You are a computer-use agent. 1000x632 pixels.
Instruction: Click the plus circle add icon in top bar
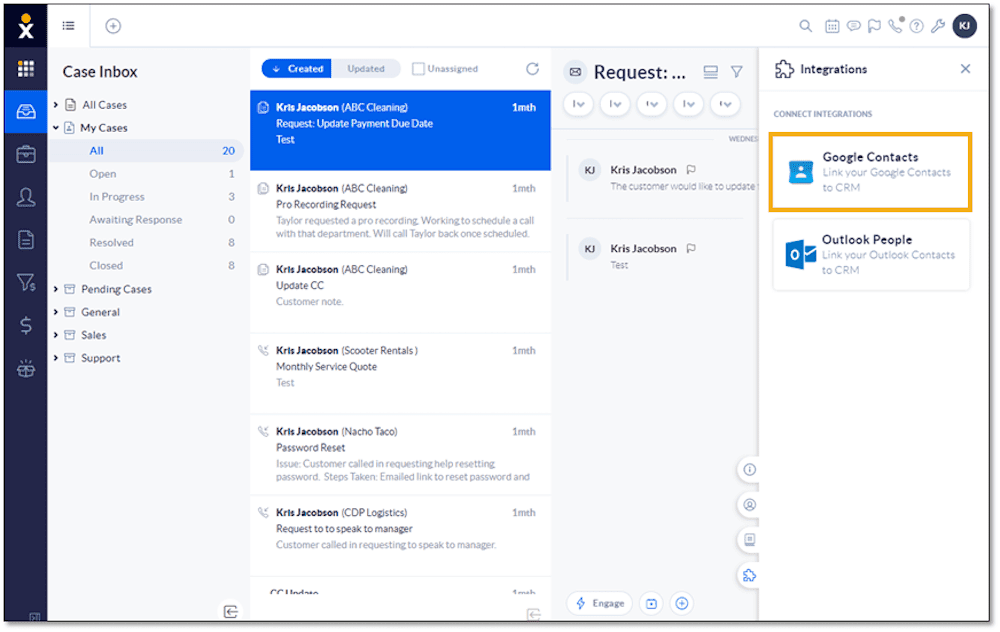[x=113, y=26]
